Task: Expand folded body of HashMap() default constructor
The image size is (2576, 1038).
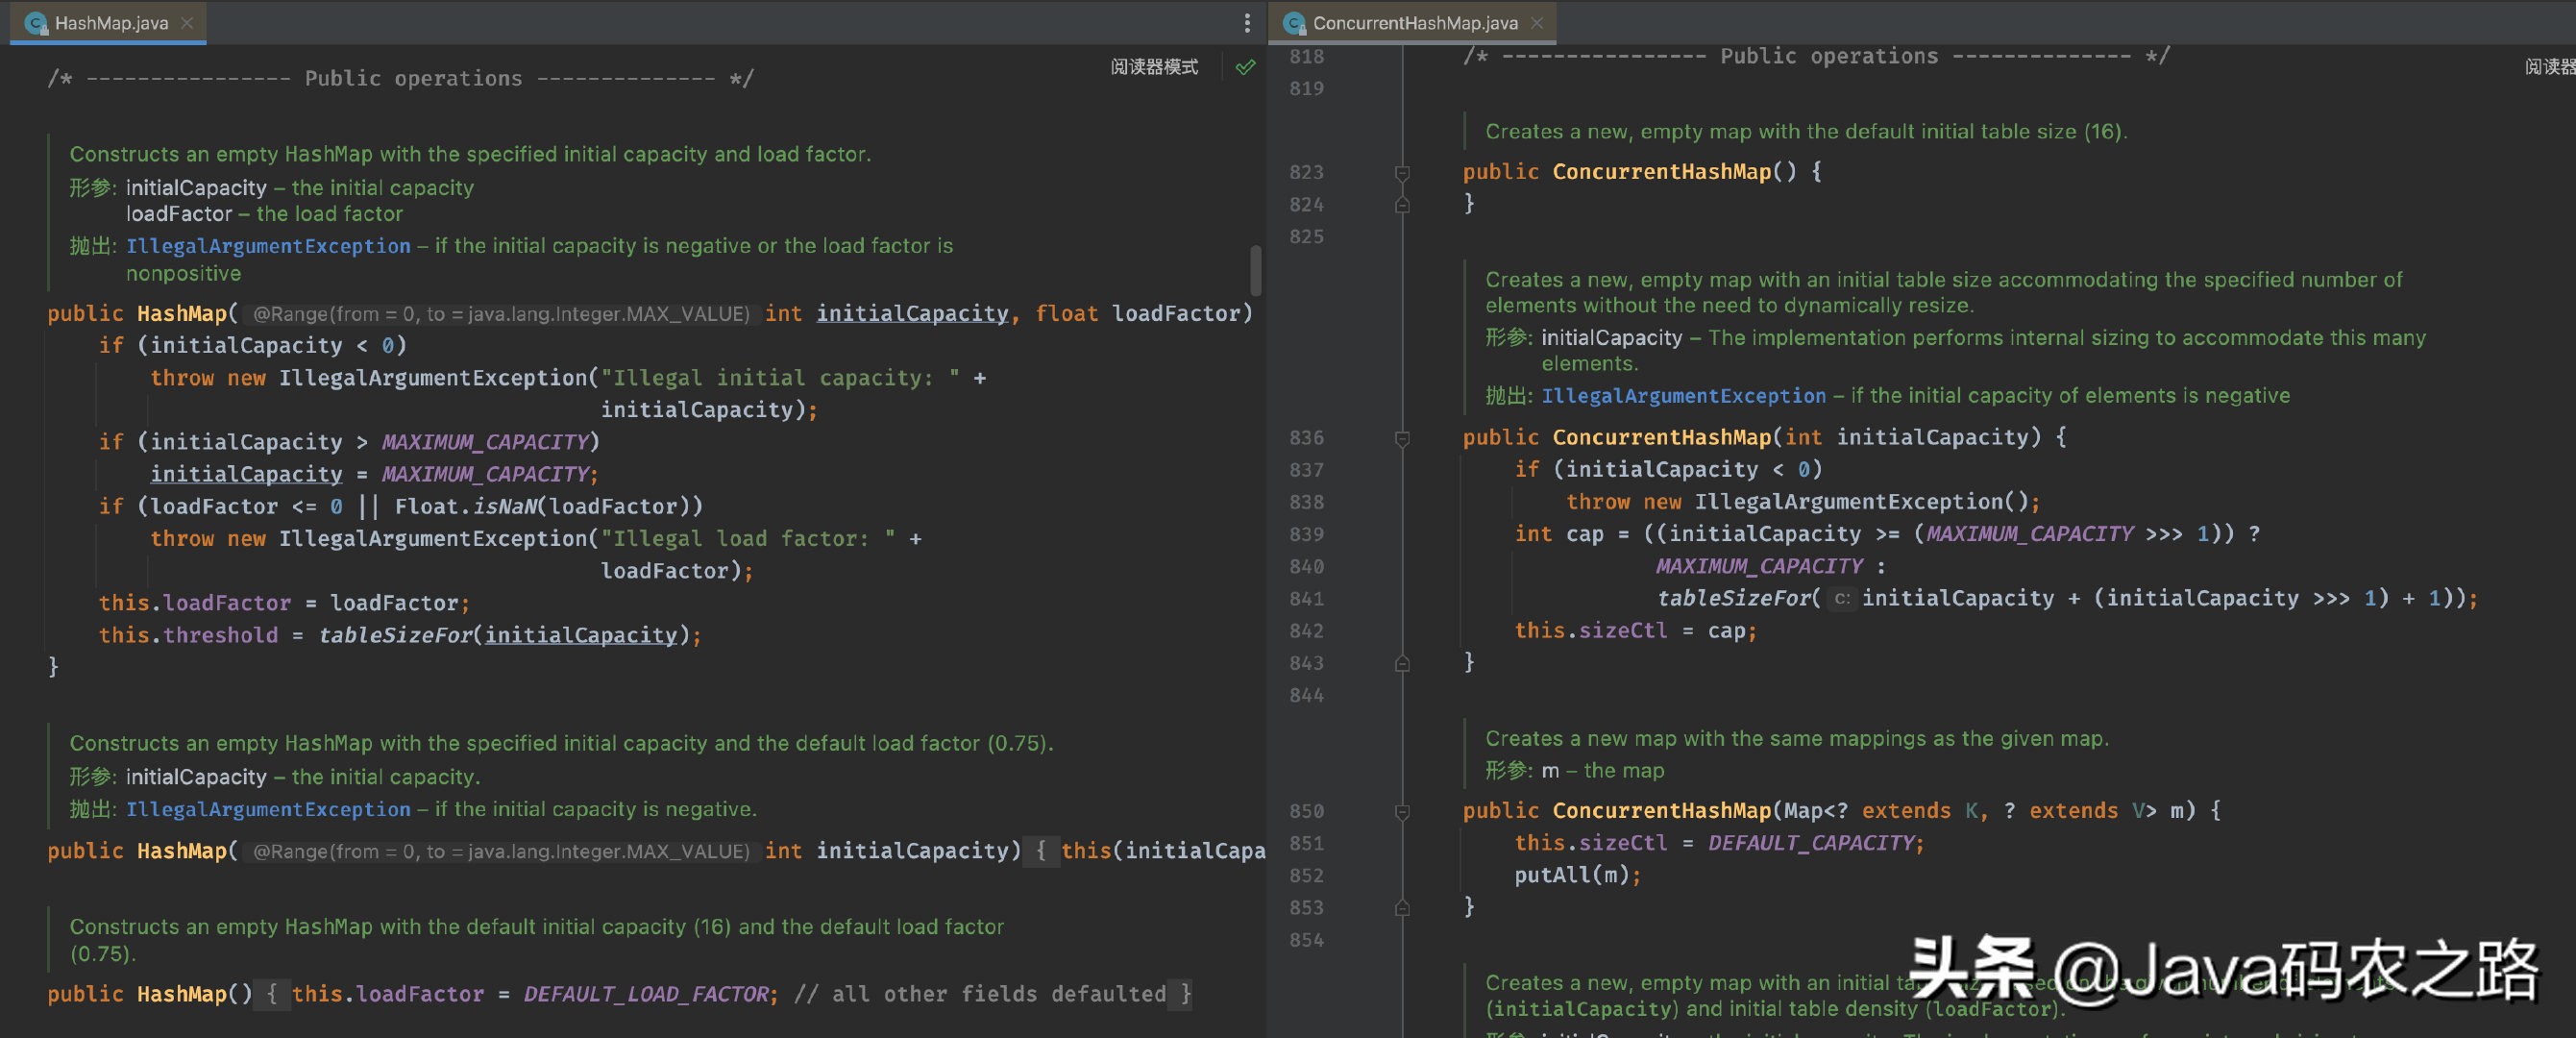Action: click(x=271, y=994)
